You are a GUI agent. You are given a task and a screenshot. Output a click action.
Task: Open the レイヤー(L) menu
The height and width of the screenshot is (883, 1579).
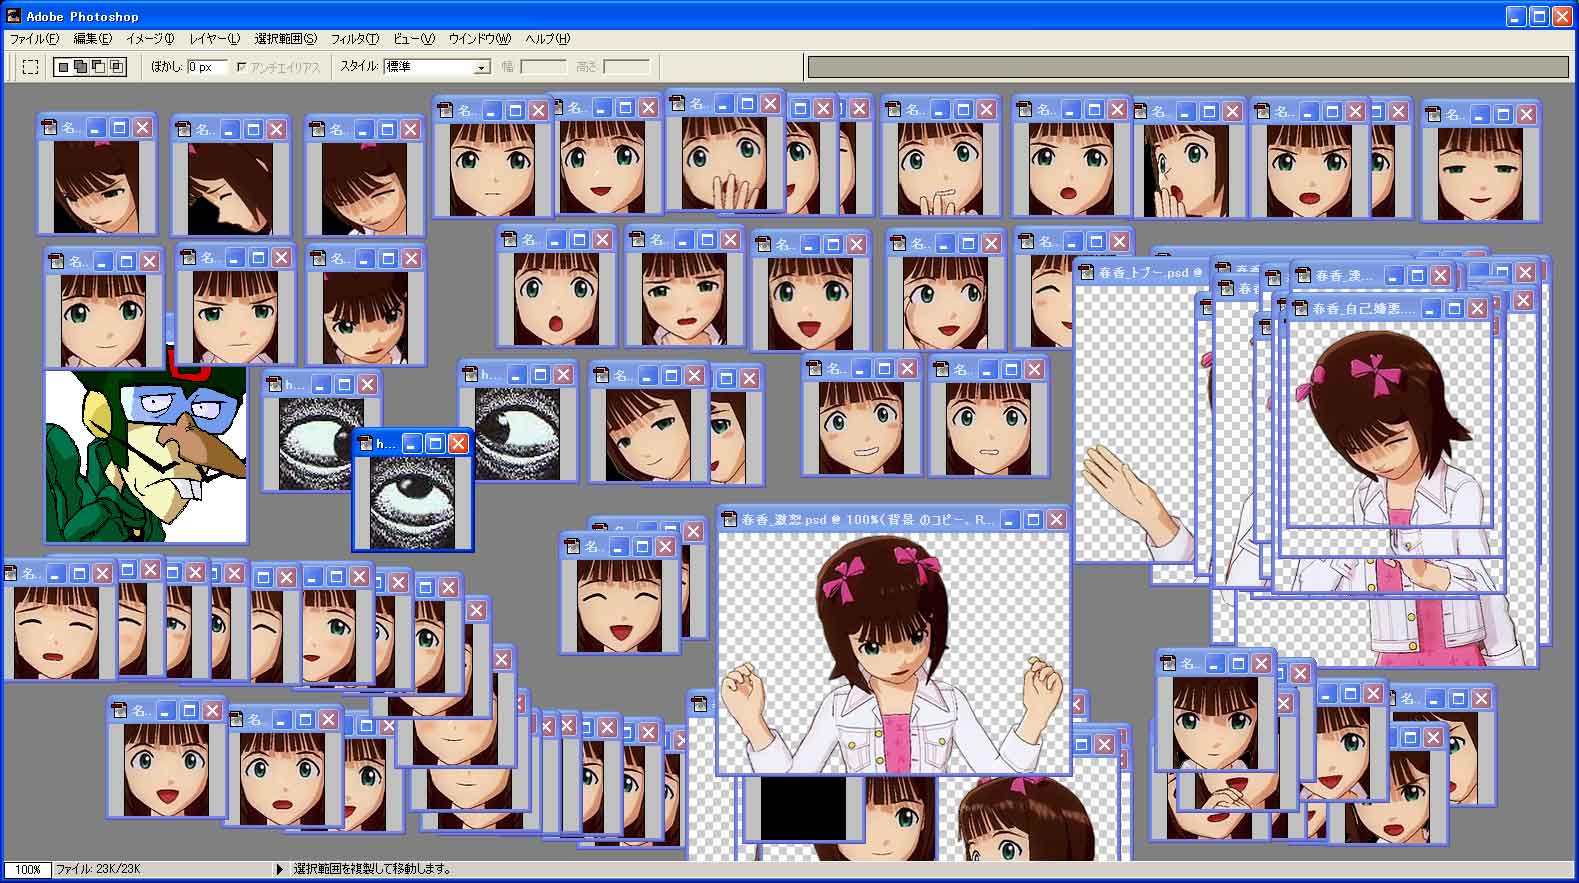[x=214, y=39]
